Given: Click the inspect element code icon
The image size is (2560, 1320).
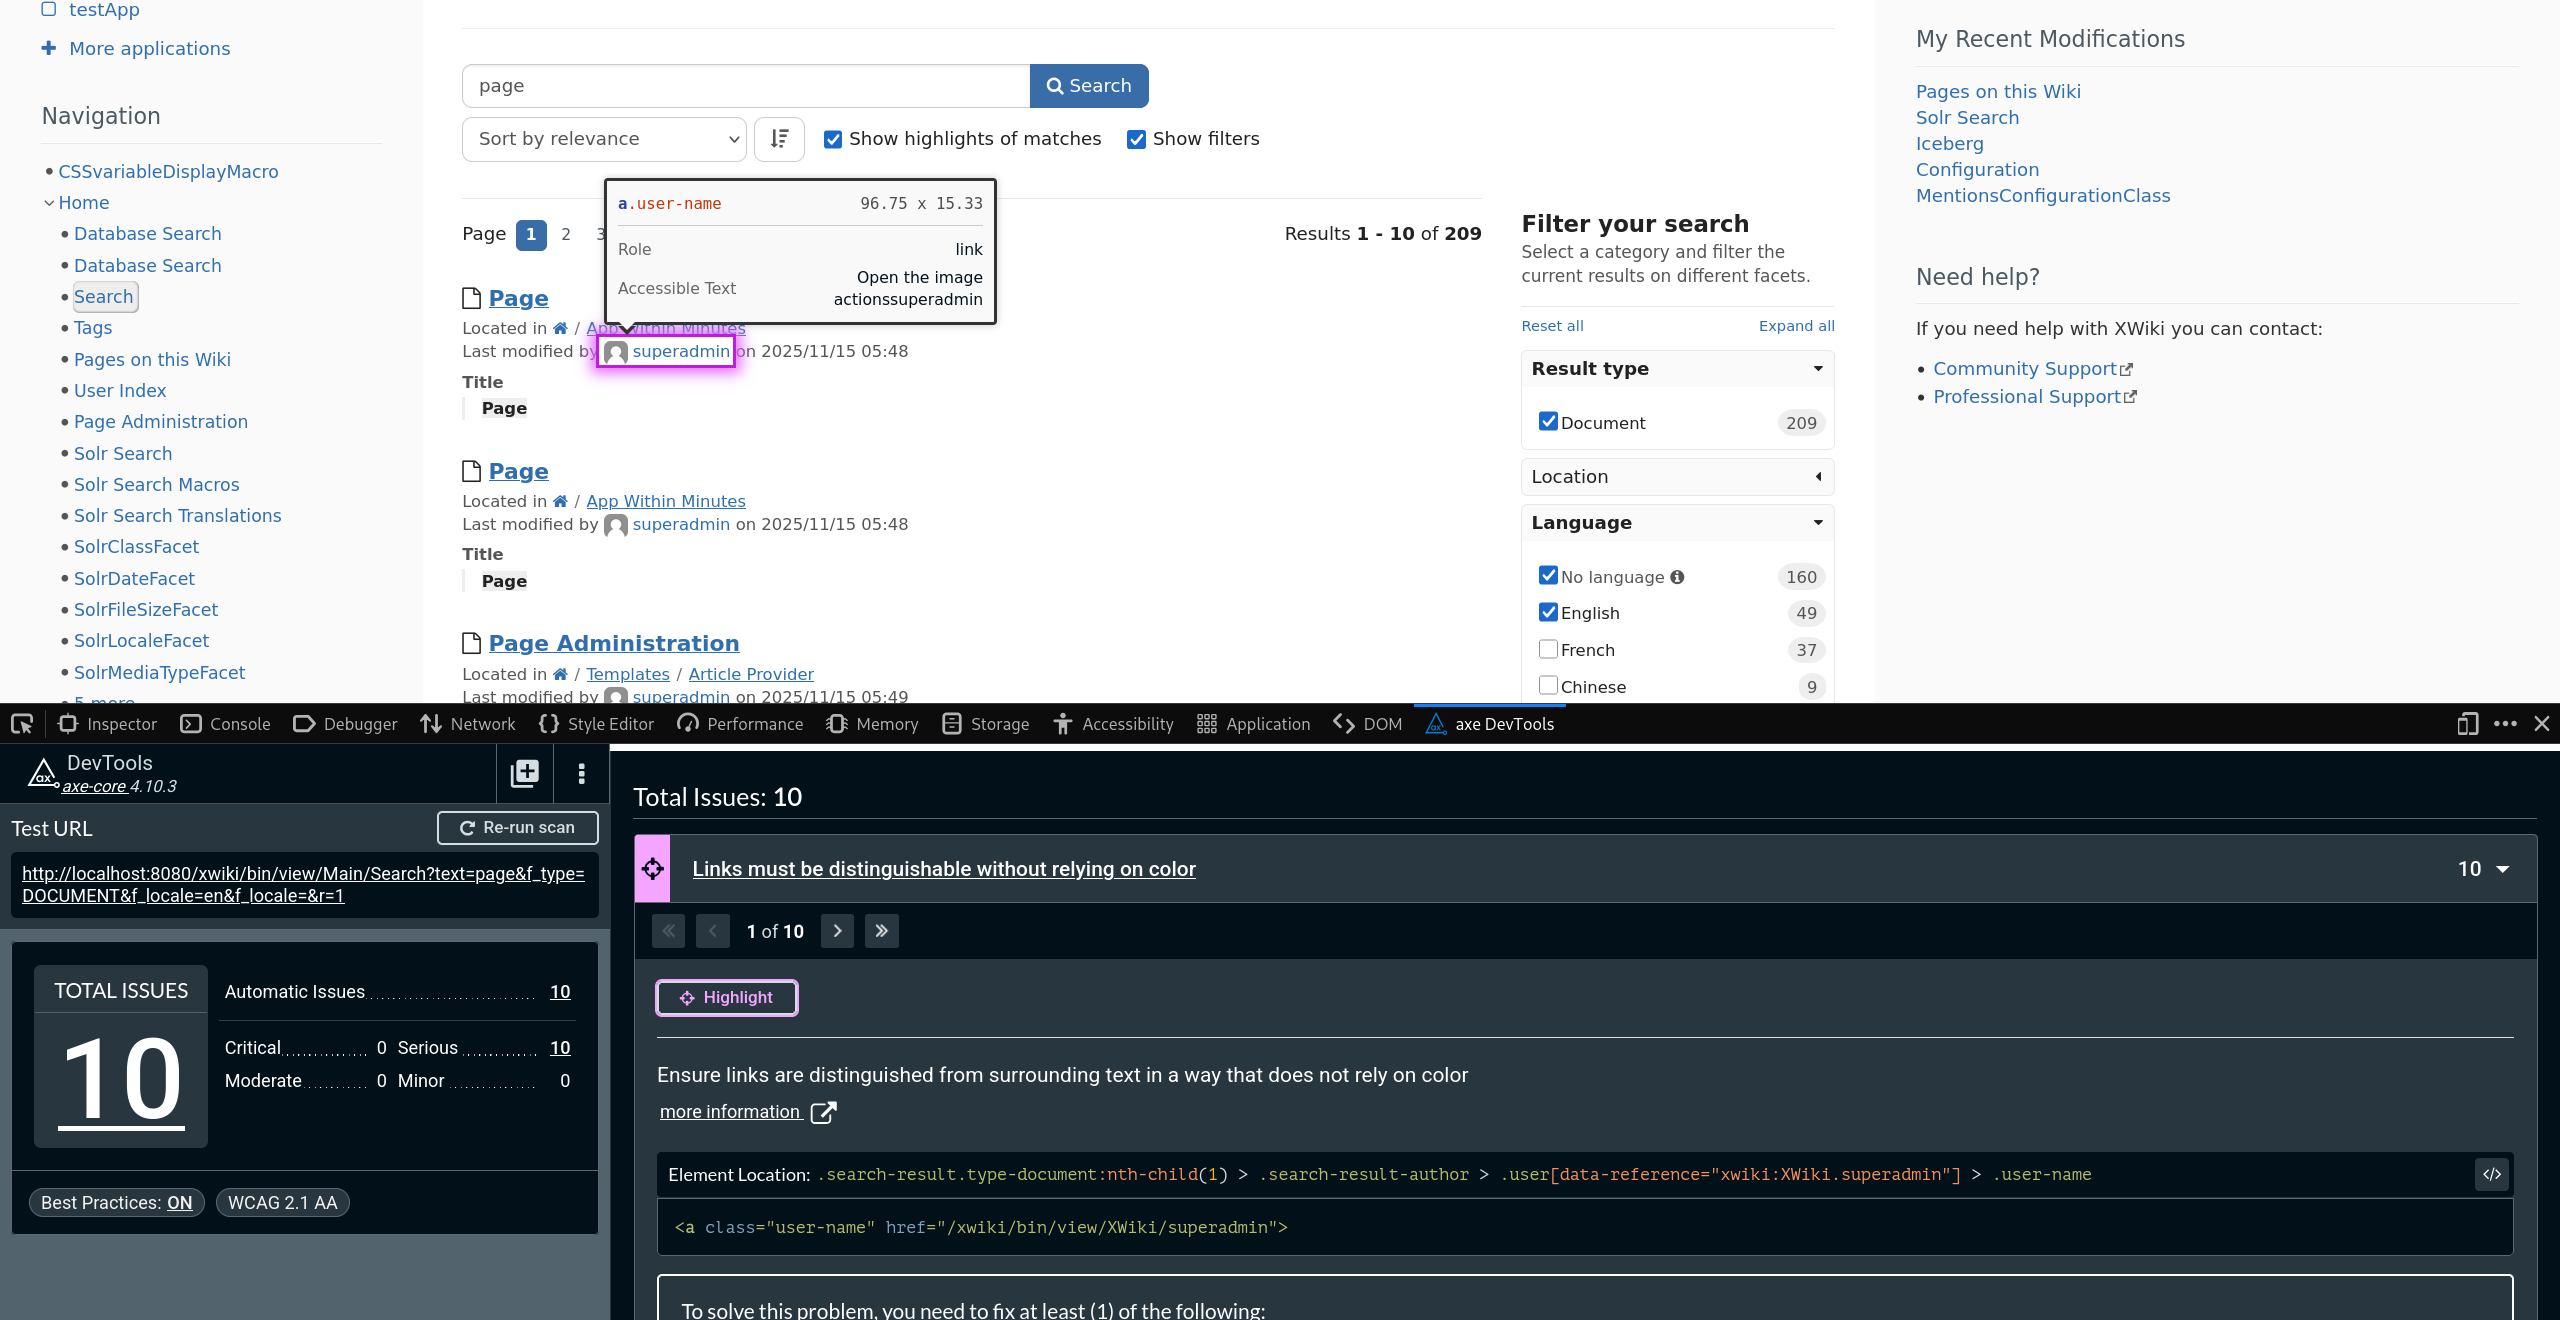Looking at the screenshot, I should tap(2492, 1174).
